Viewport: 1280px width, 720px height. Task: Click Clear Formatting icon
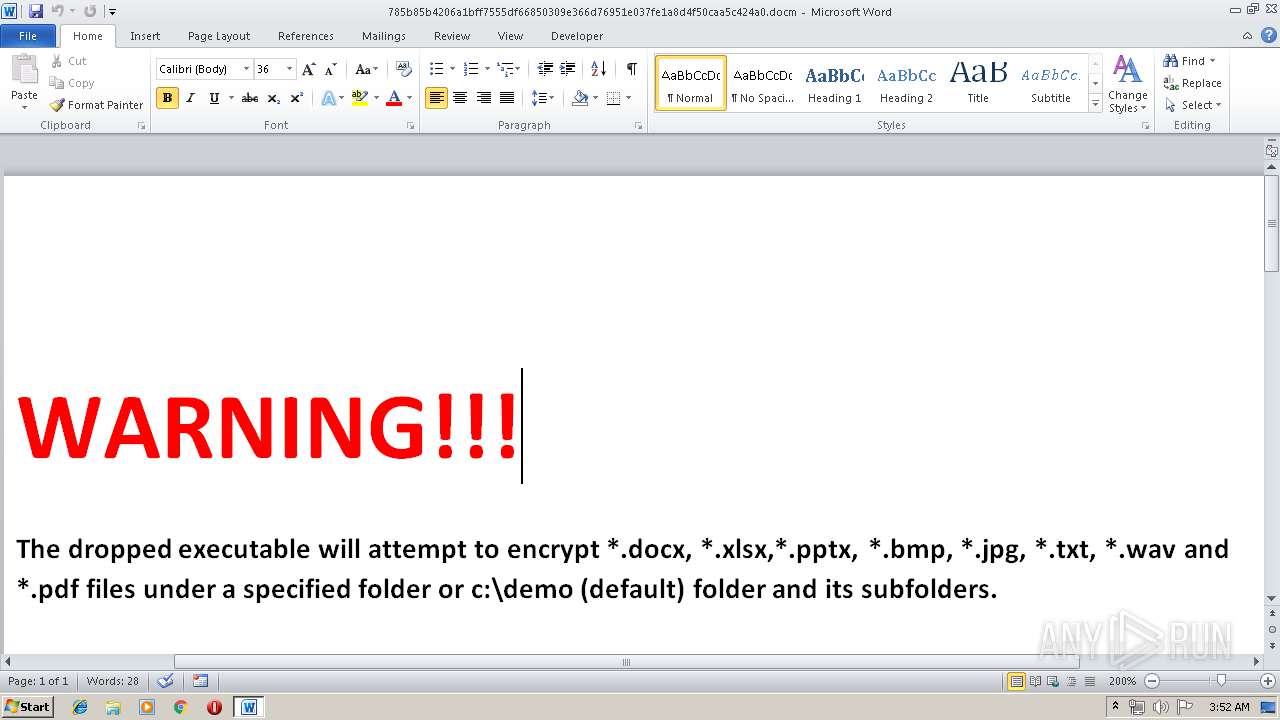coord(404,69)
